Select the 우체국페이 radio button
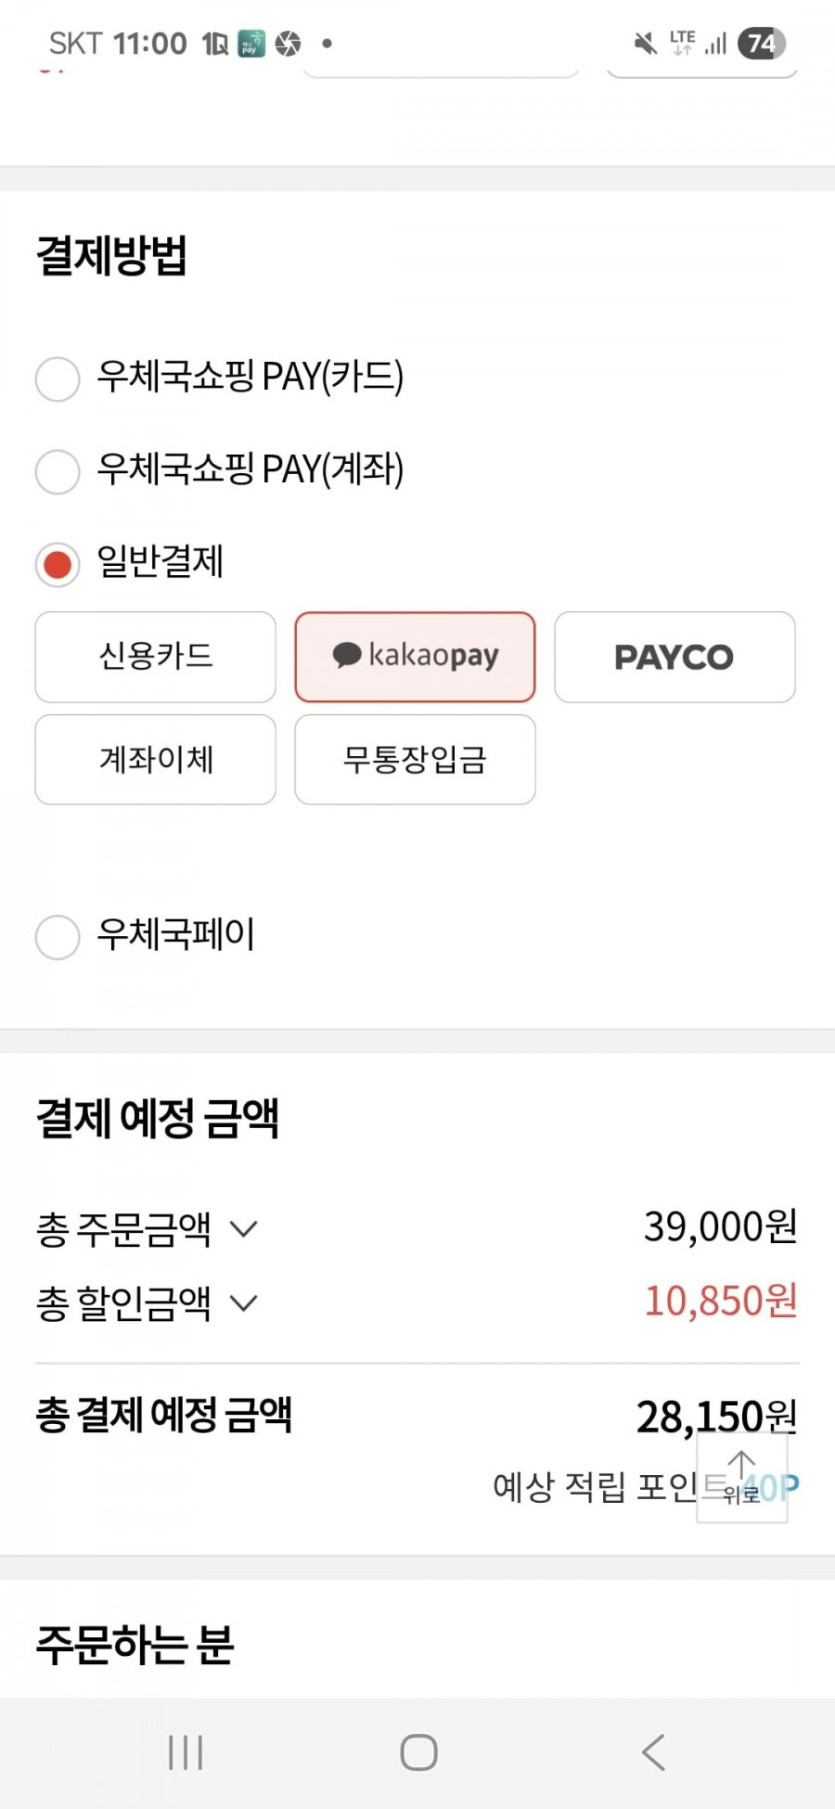Image resolution: width=835 pixels, height=1809 pixels. point(58,937)
